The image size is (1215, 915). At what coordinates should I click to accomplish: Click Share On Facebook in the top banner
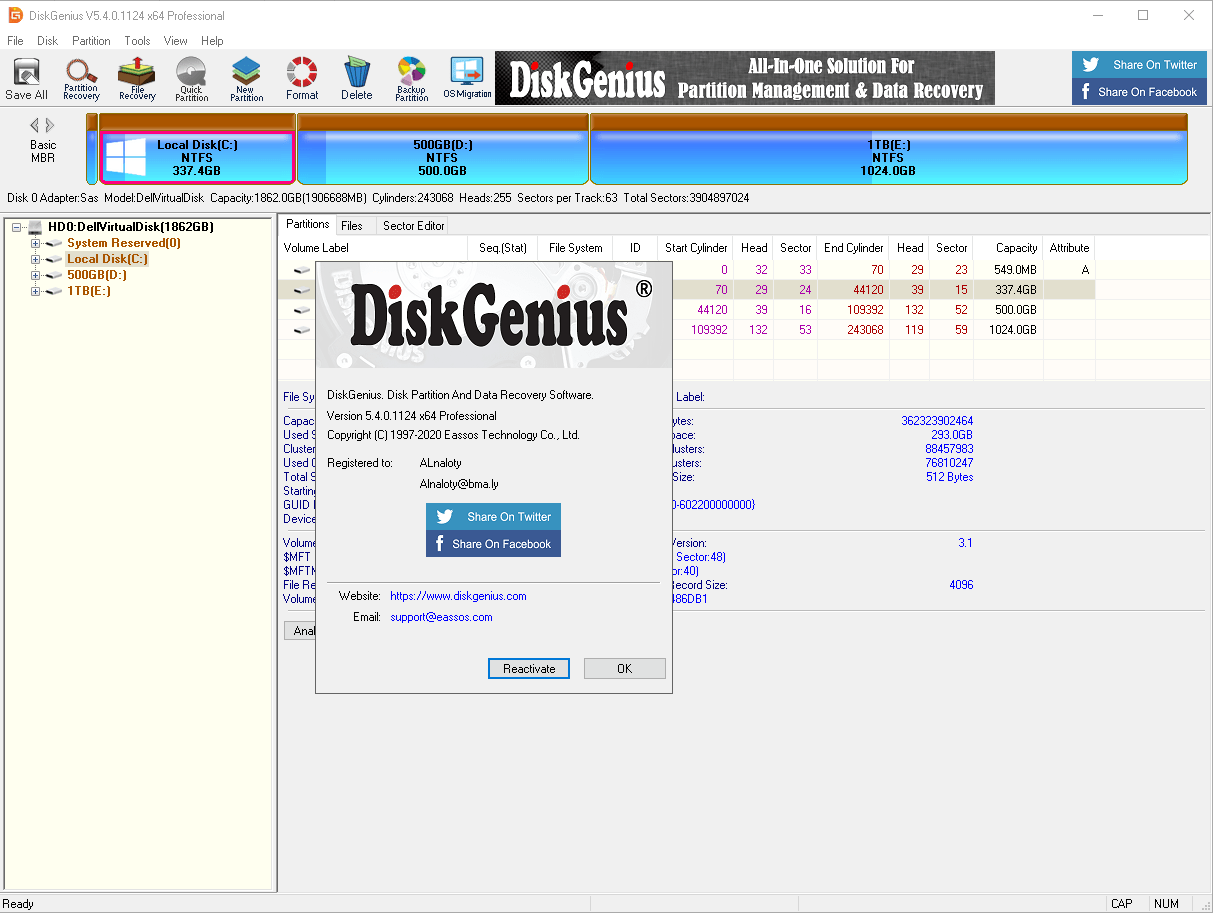[1139, 92]
